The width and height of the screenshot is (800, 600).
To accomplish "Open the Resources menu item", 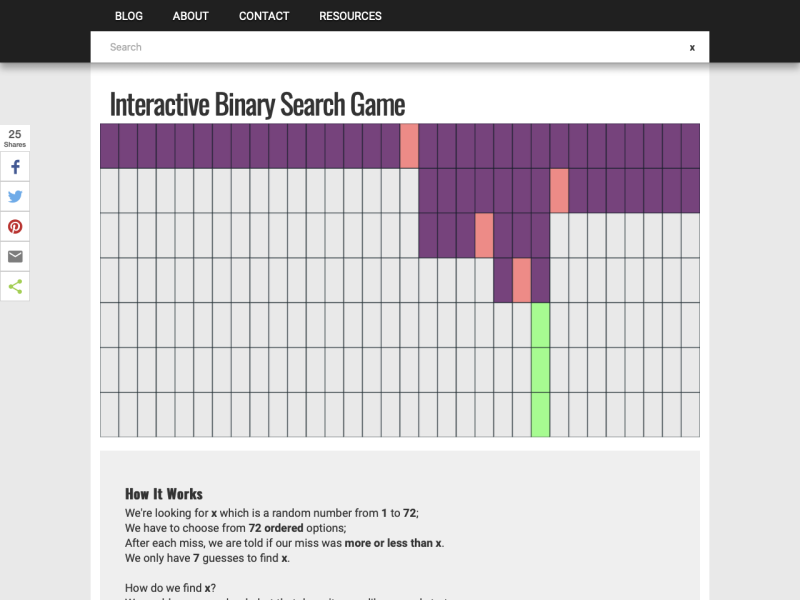I will pos(350,16).
